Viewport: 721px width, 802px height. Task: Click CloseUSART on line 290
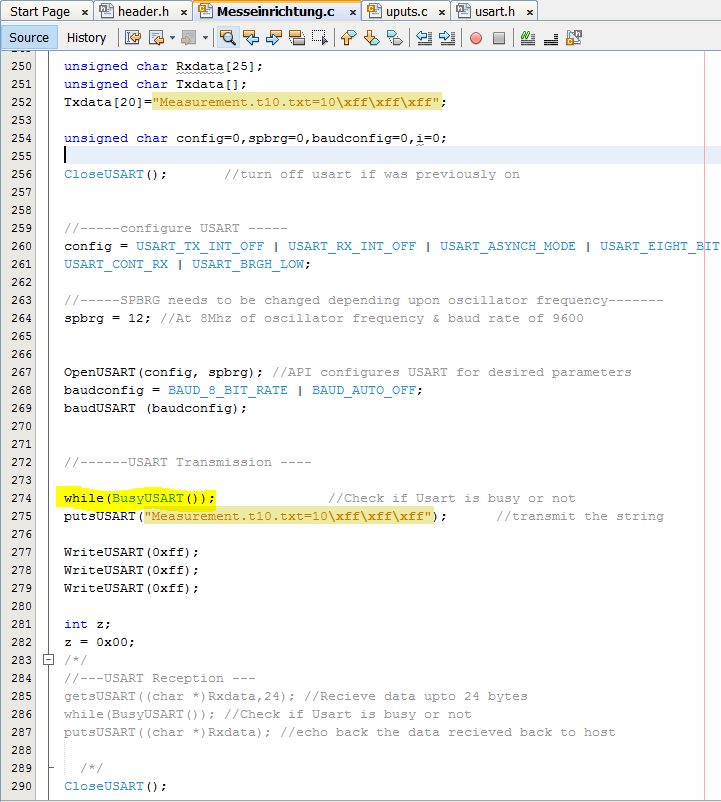[x=104, y=786]
